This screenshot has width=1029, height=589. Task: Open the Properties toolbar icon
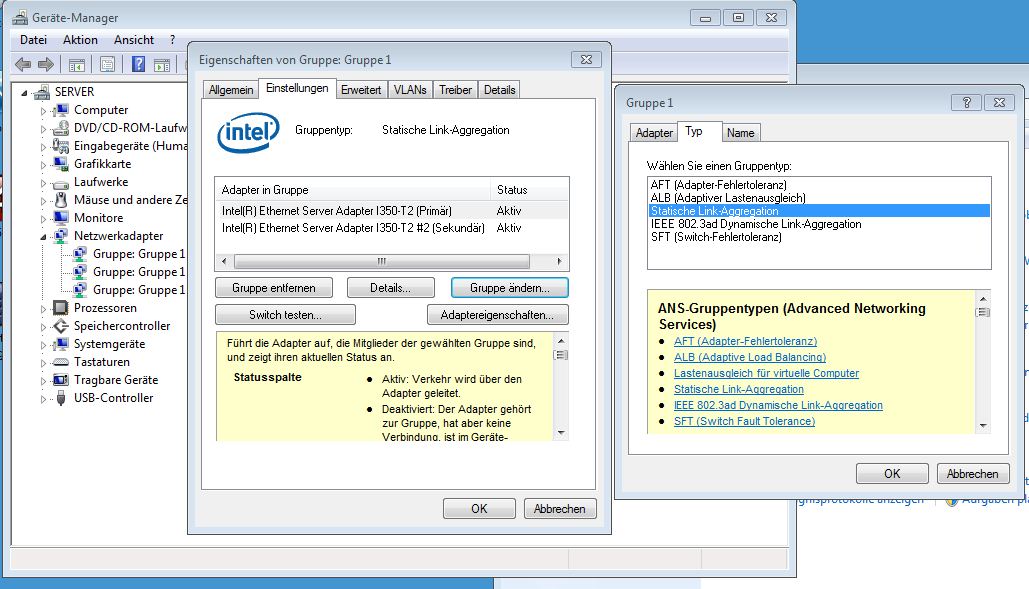pyautogui.click(x=108, y=64)
